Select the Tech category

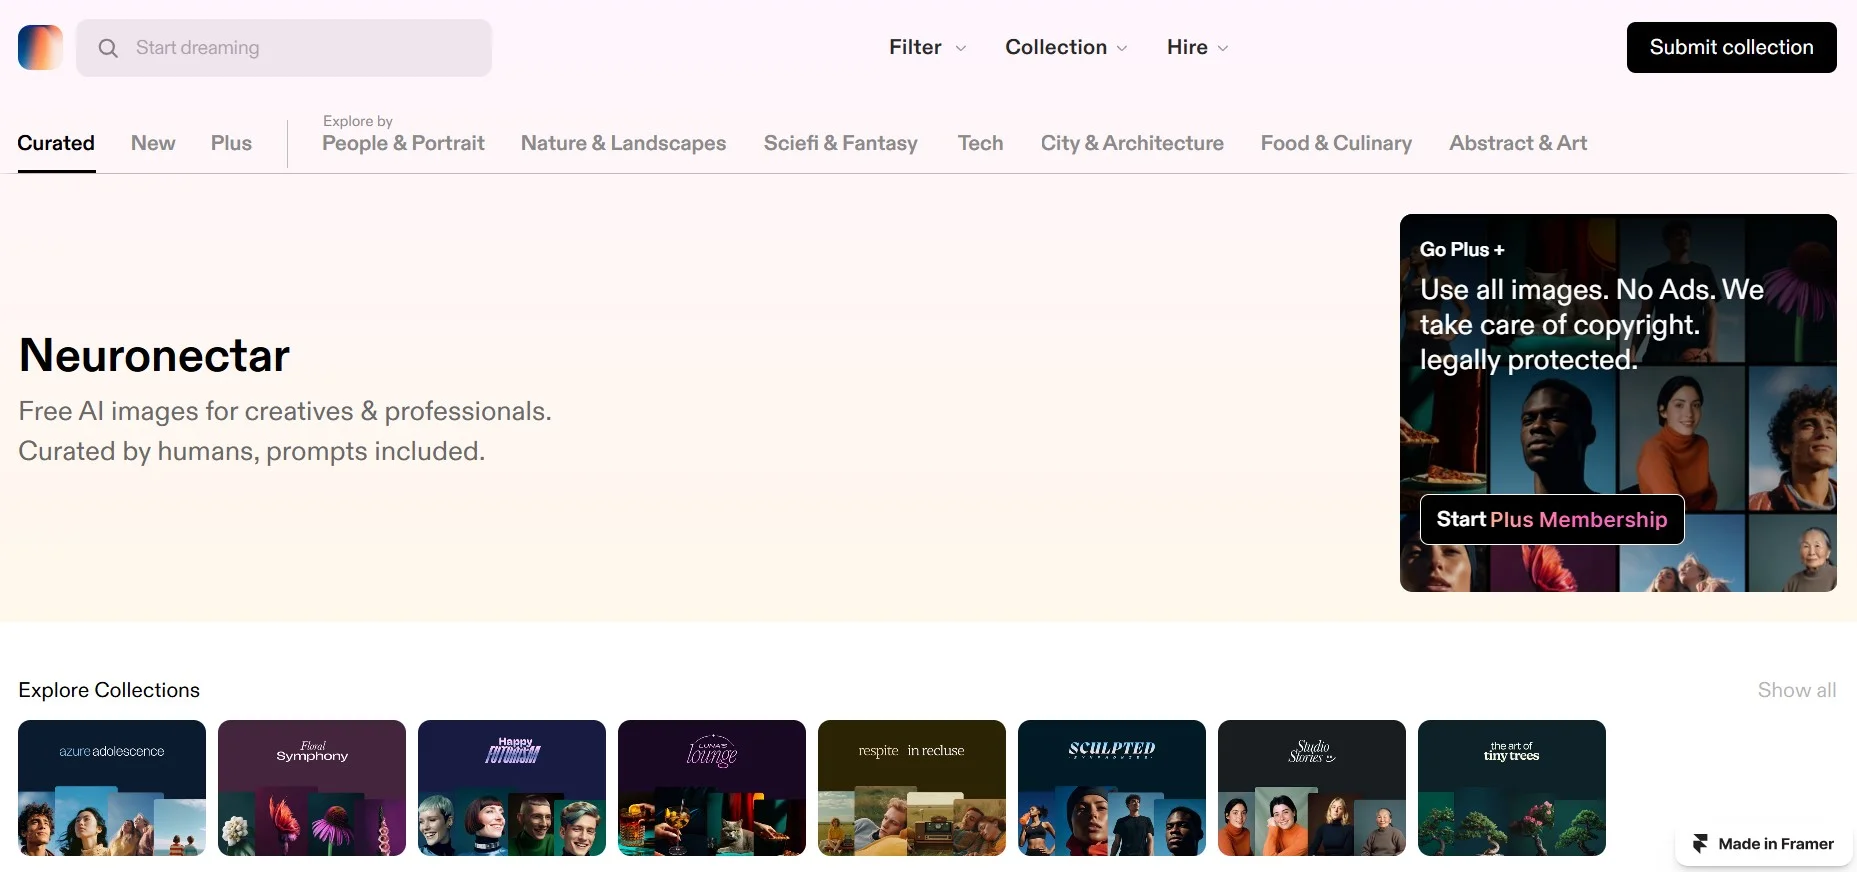click(x=980, y=143)
